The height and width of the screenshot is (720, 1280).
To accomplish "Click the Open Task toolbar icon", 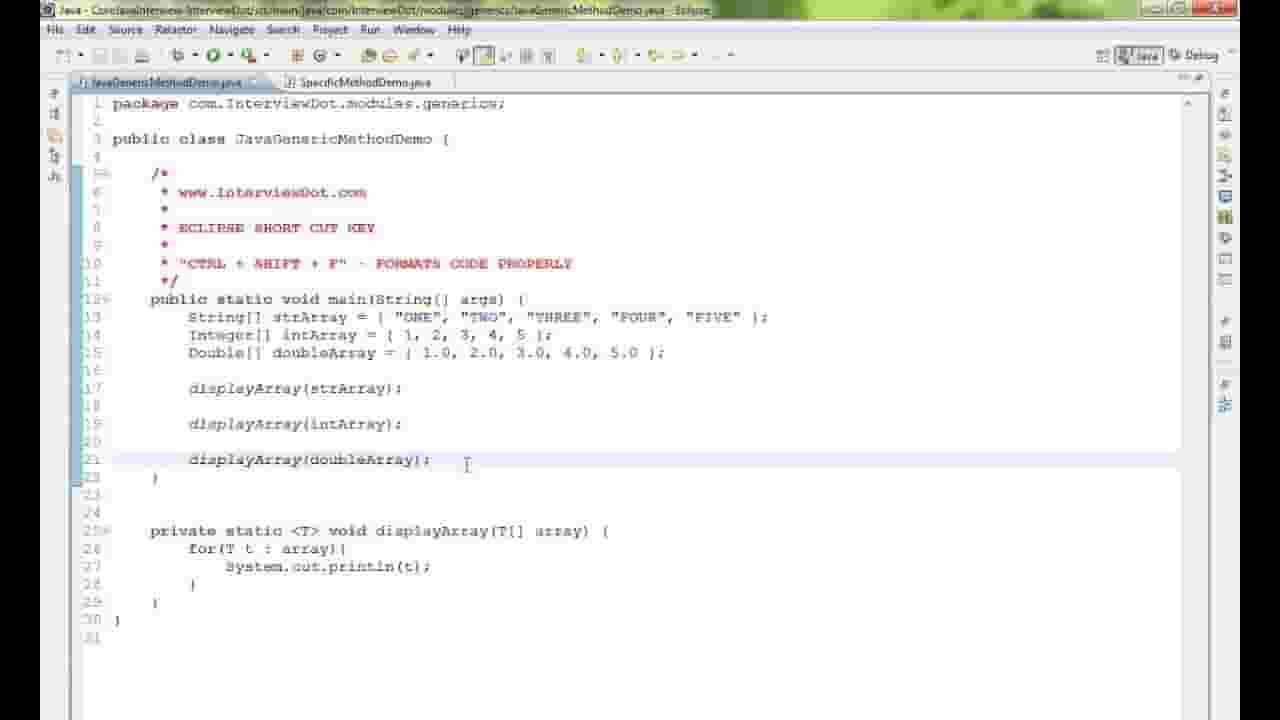I will 390,56.
